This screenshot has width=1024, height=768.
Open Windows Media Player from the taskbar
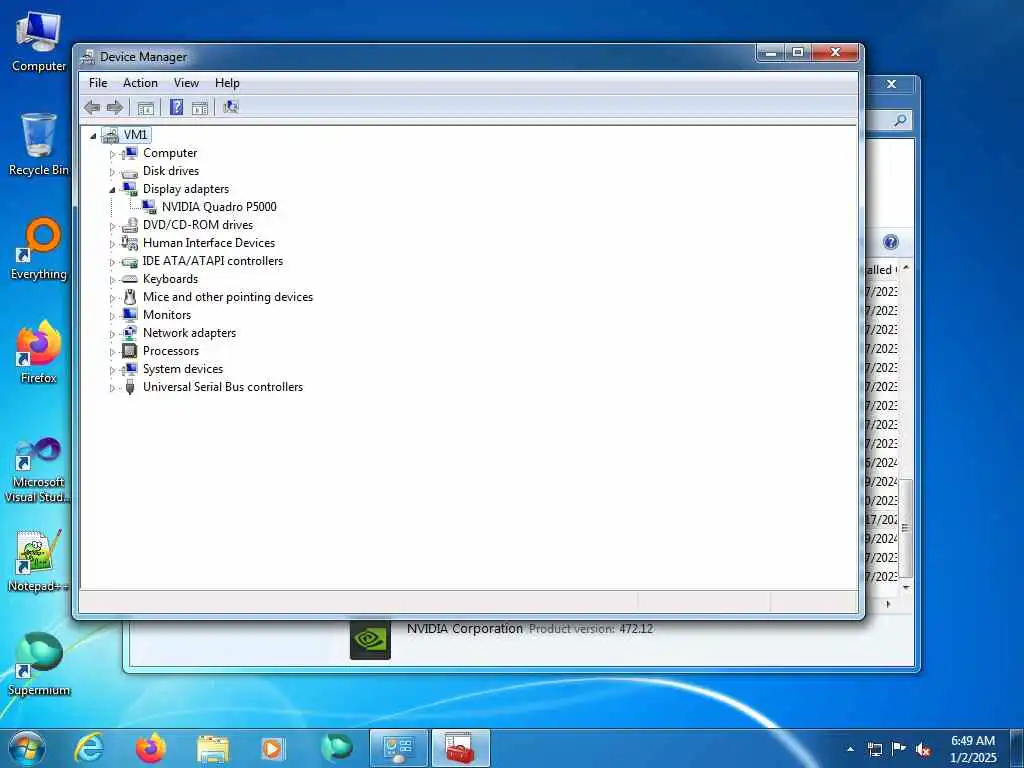[272, 748]
